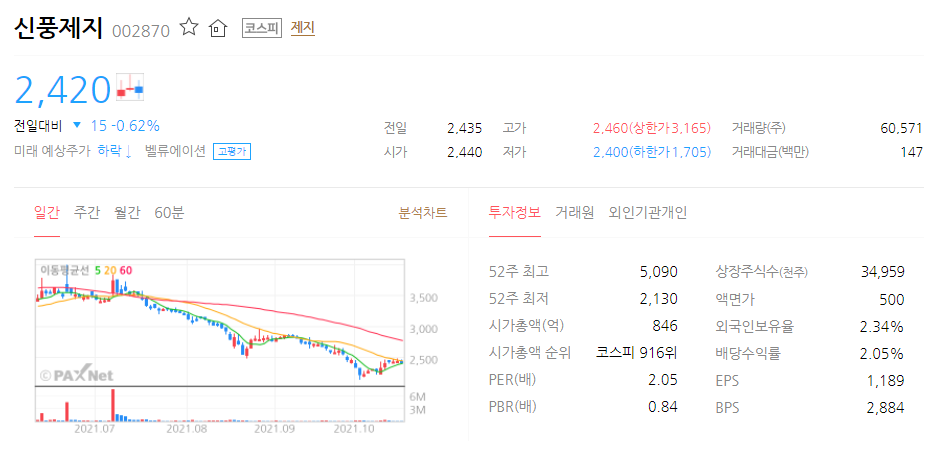Switch to the 월간 chart tab

click(x=127, y=213)
